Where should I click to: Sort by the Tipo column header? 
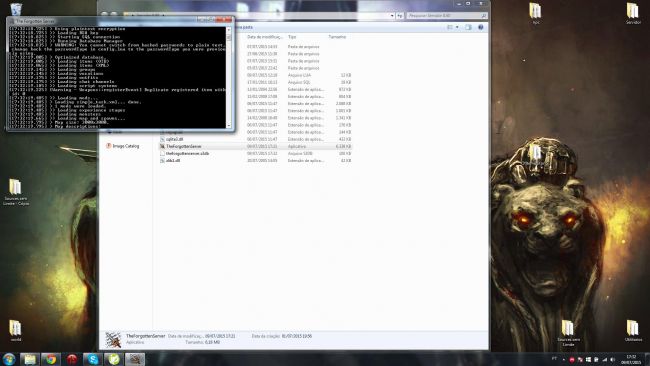292,37
